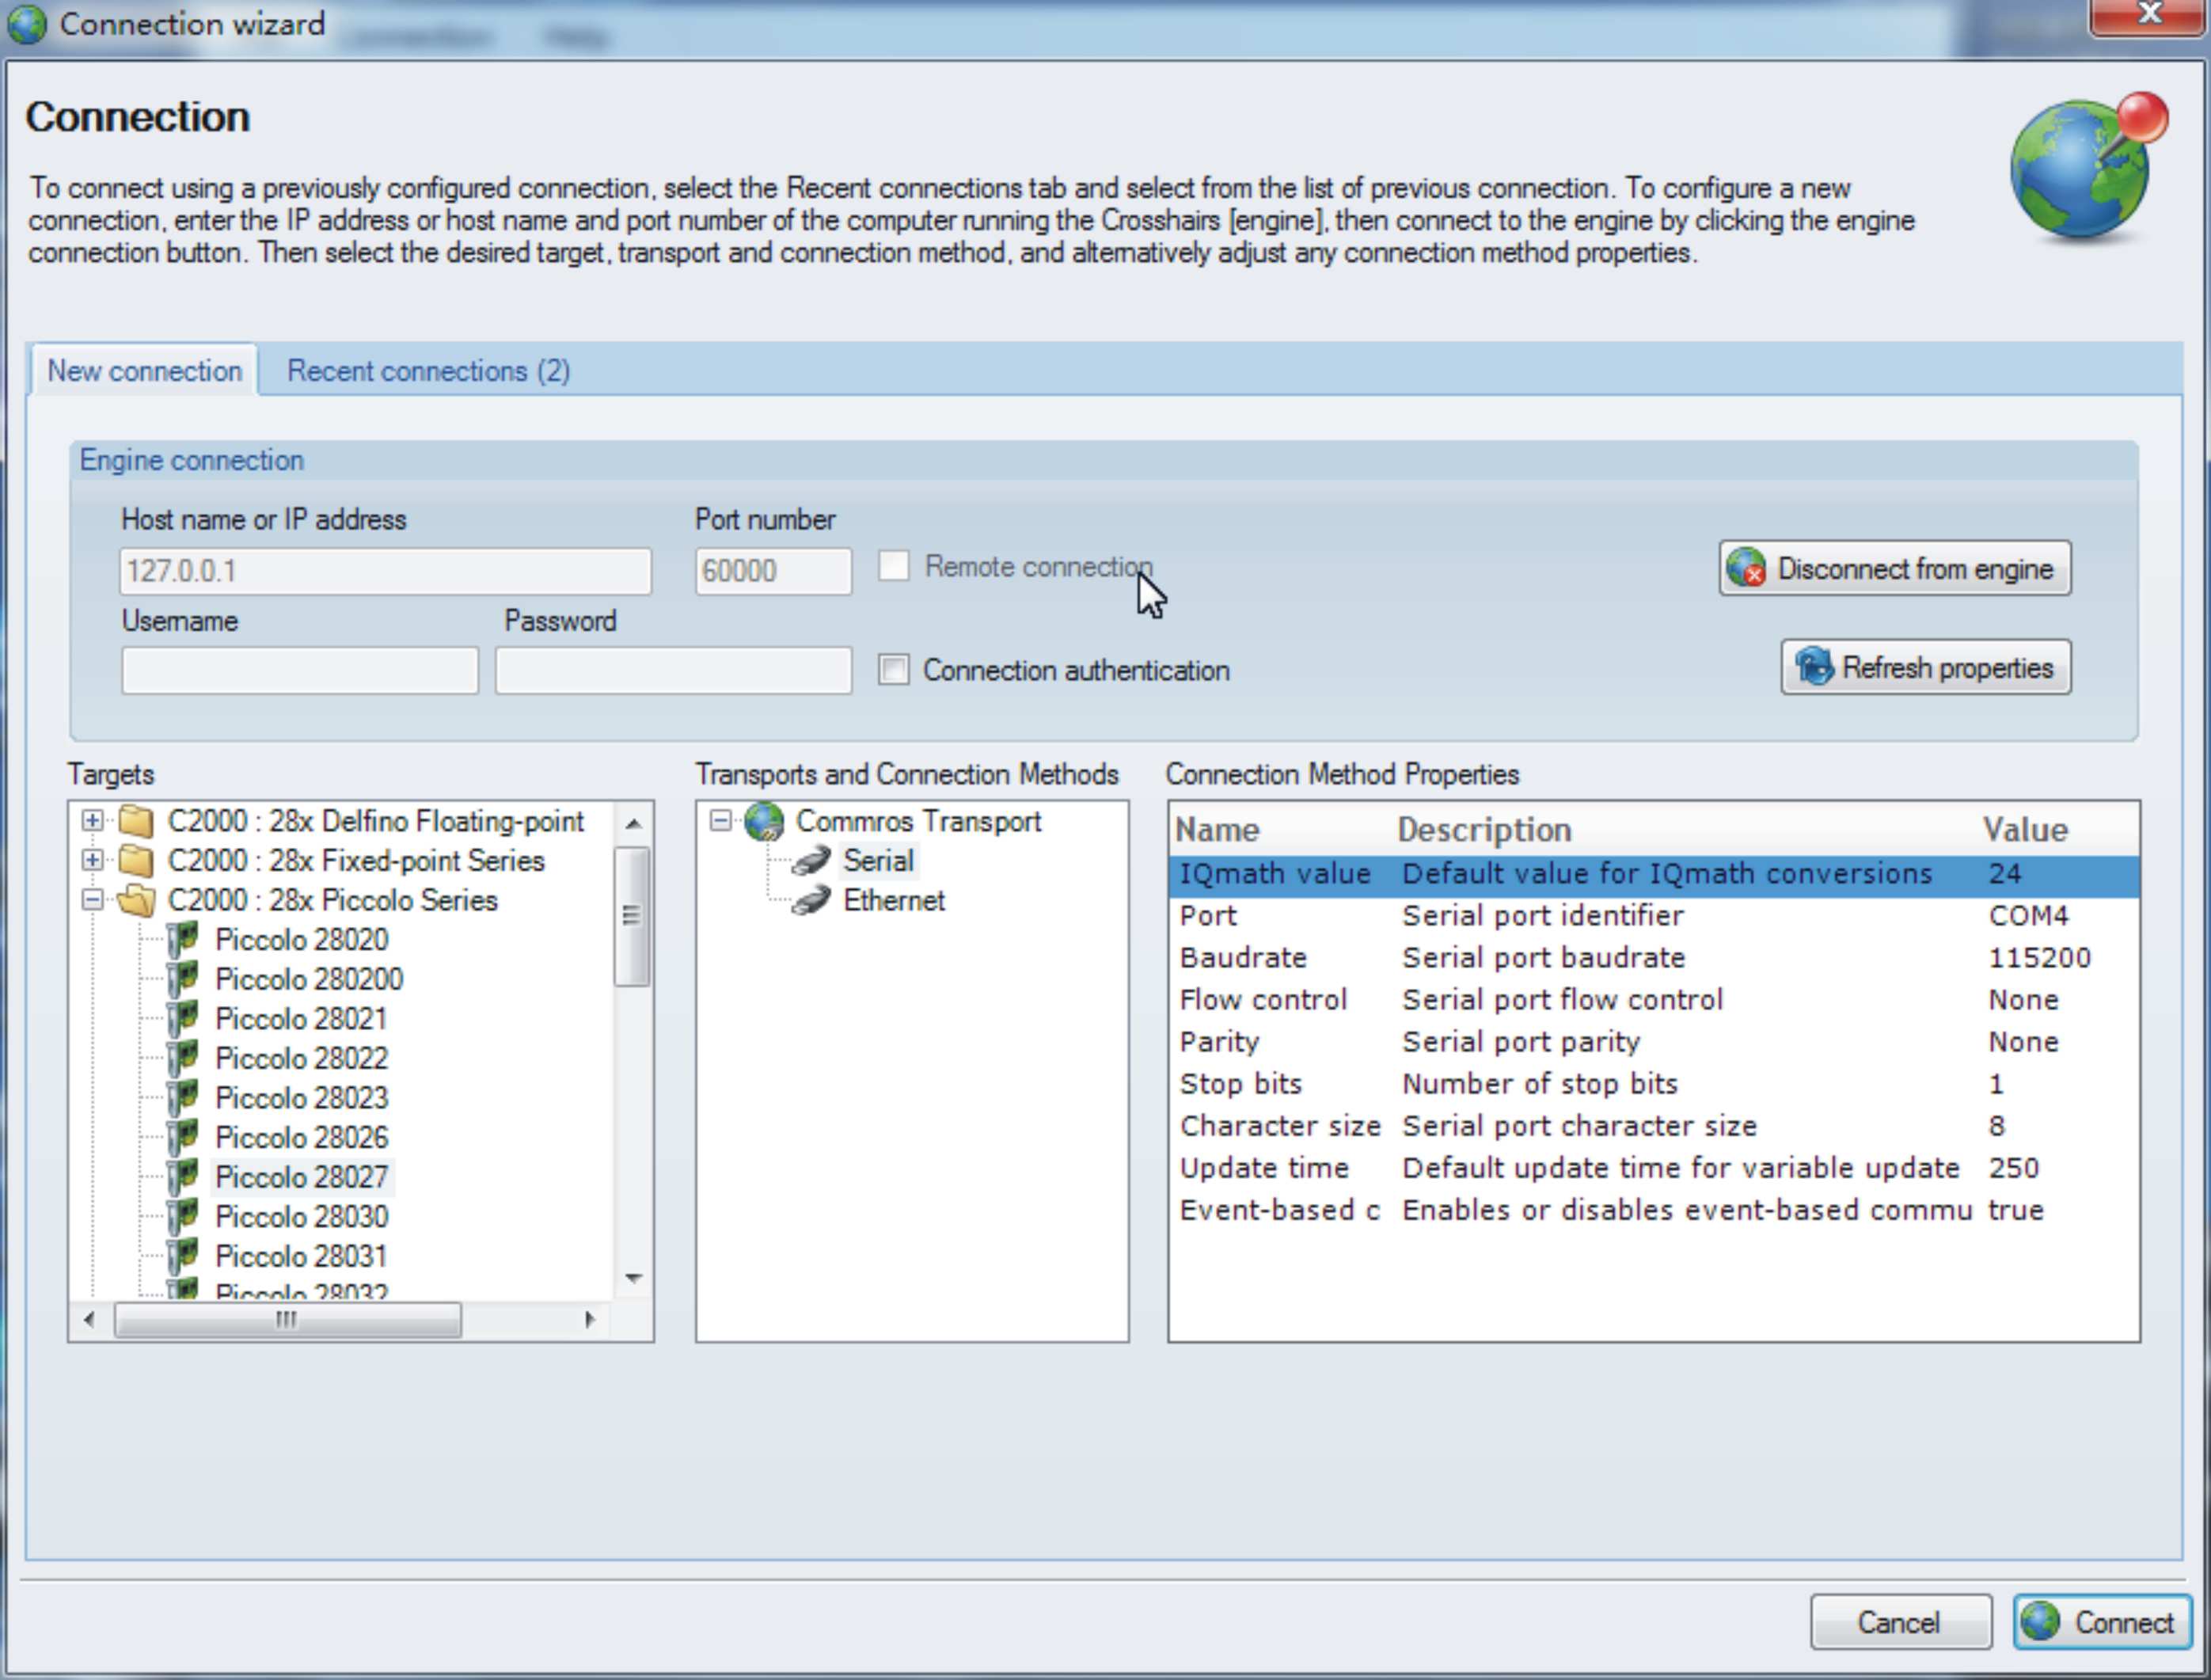This screenshot has height=1680, width=2211.
Task: Select the New connection tab
Action: [144, 371]
